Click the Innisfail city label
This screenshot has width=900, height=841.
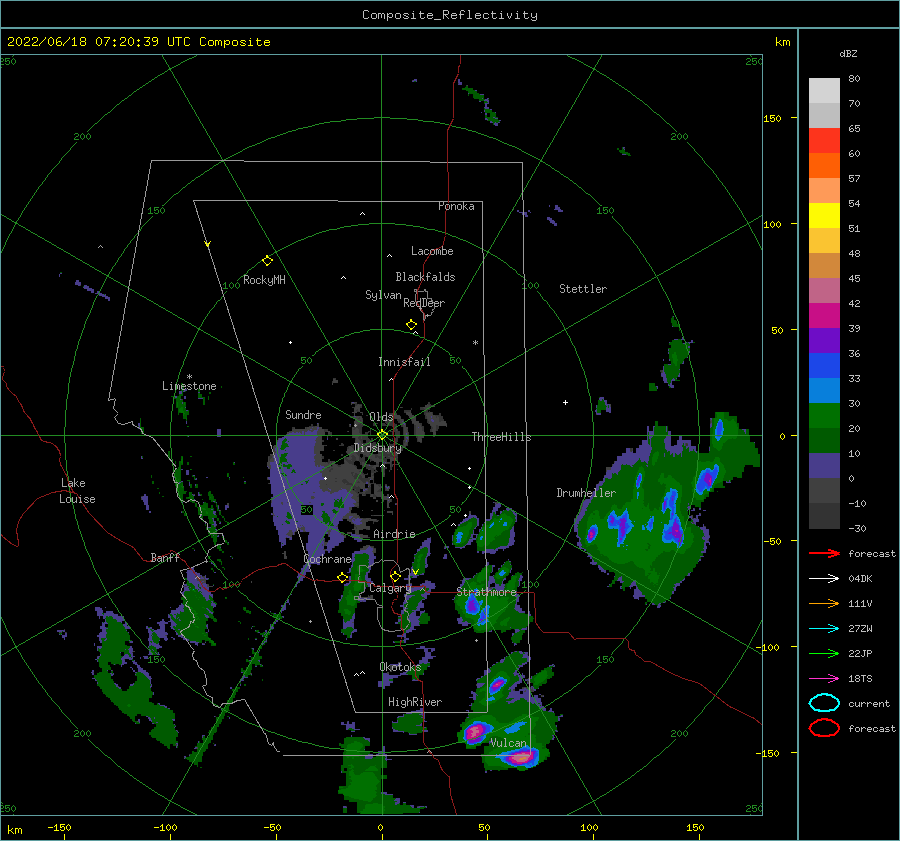(404, 362)
